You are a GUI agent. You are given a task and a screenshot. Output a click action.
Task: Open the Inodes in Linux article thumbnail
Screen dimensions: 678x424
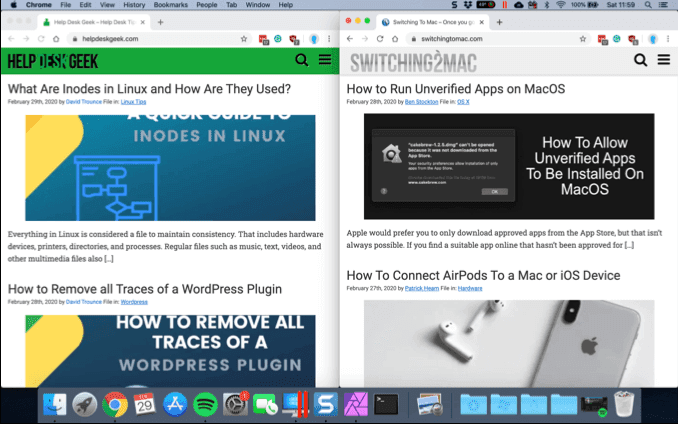[x=170, y=168]
